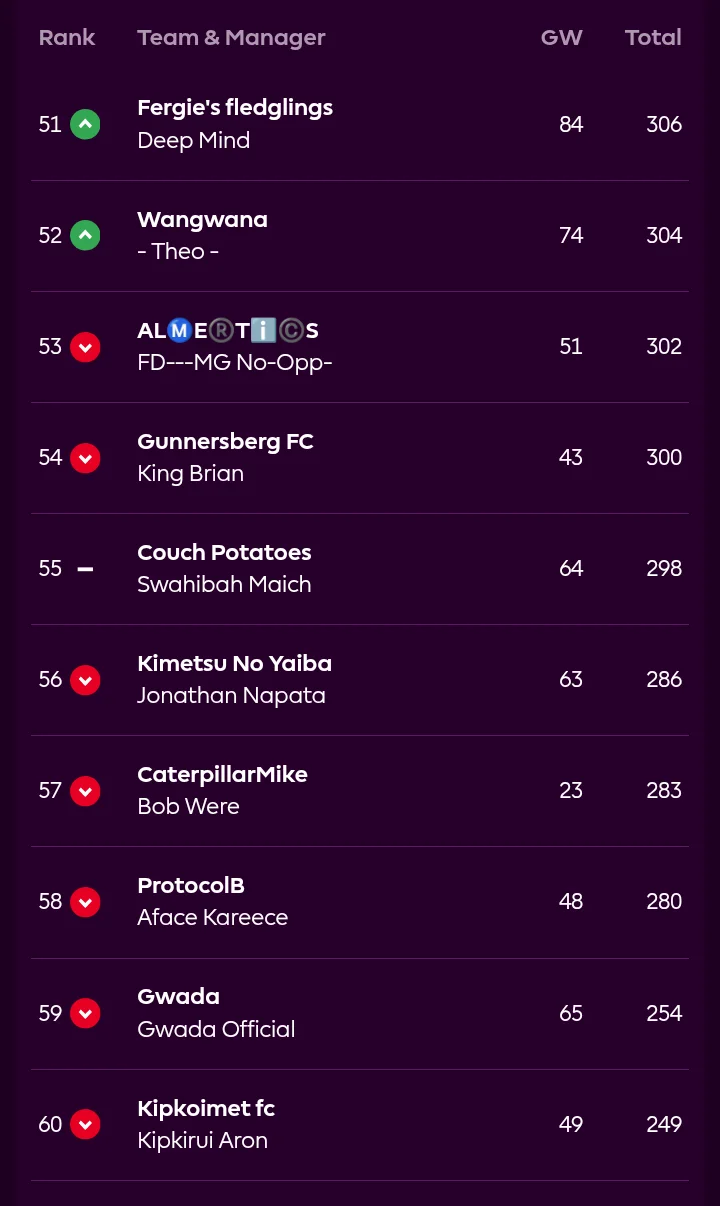Open Fergie's fledglings team
Screen dimensions: 720x1206
pos(235,108)
